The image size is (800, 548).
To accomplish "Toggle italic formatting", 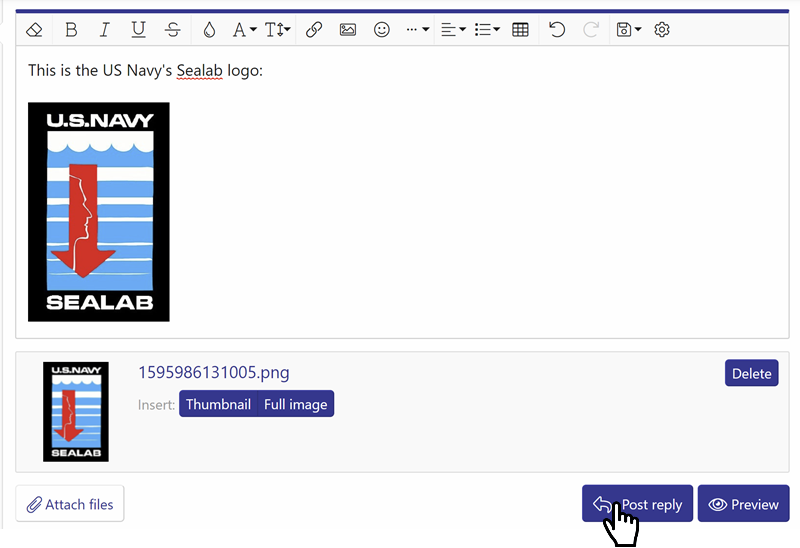I will 105,30.
